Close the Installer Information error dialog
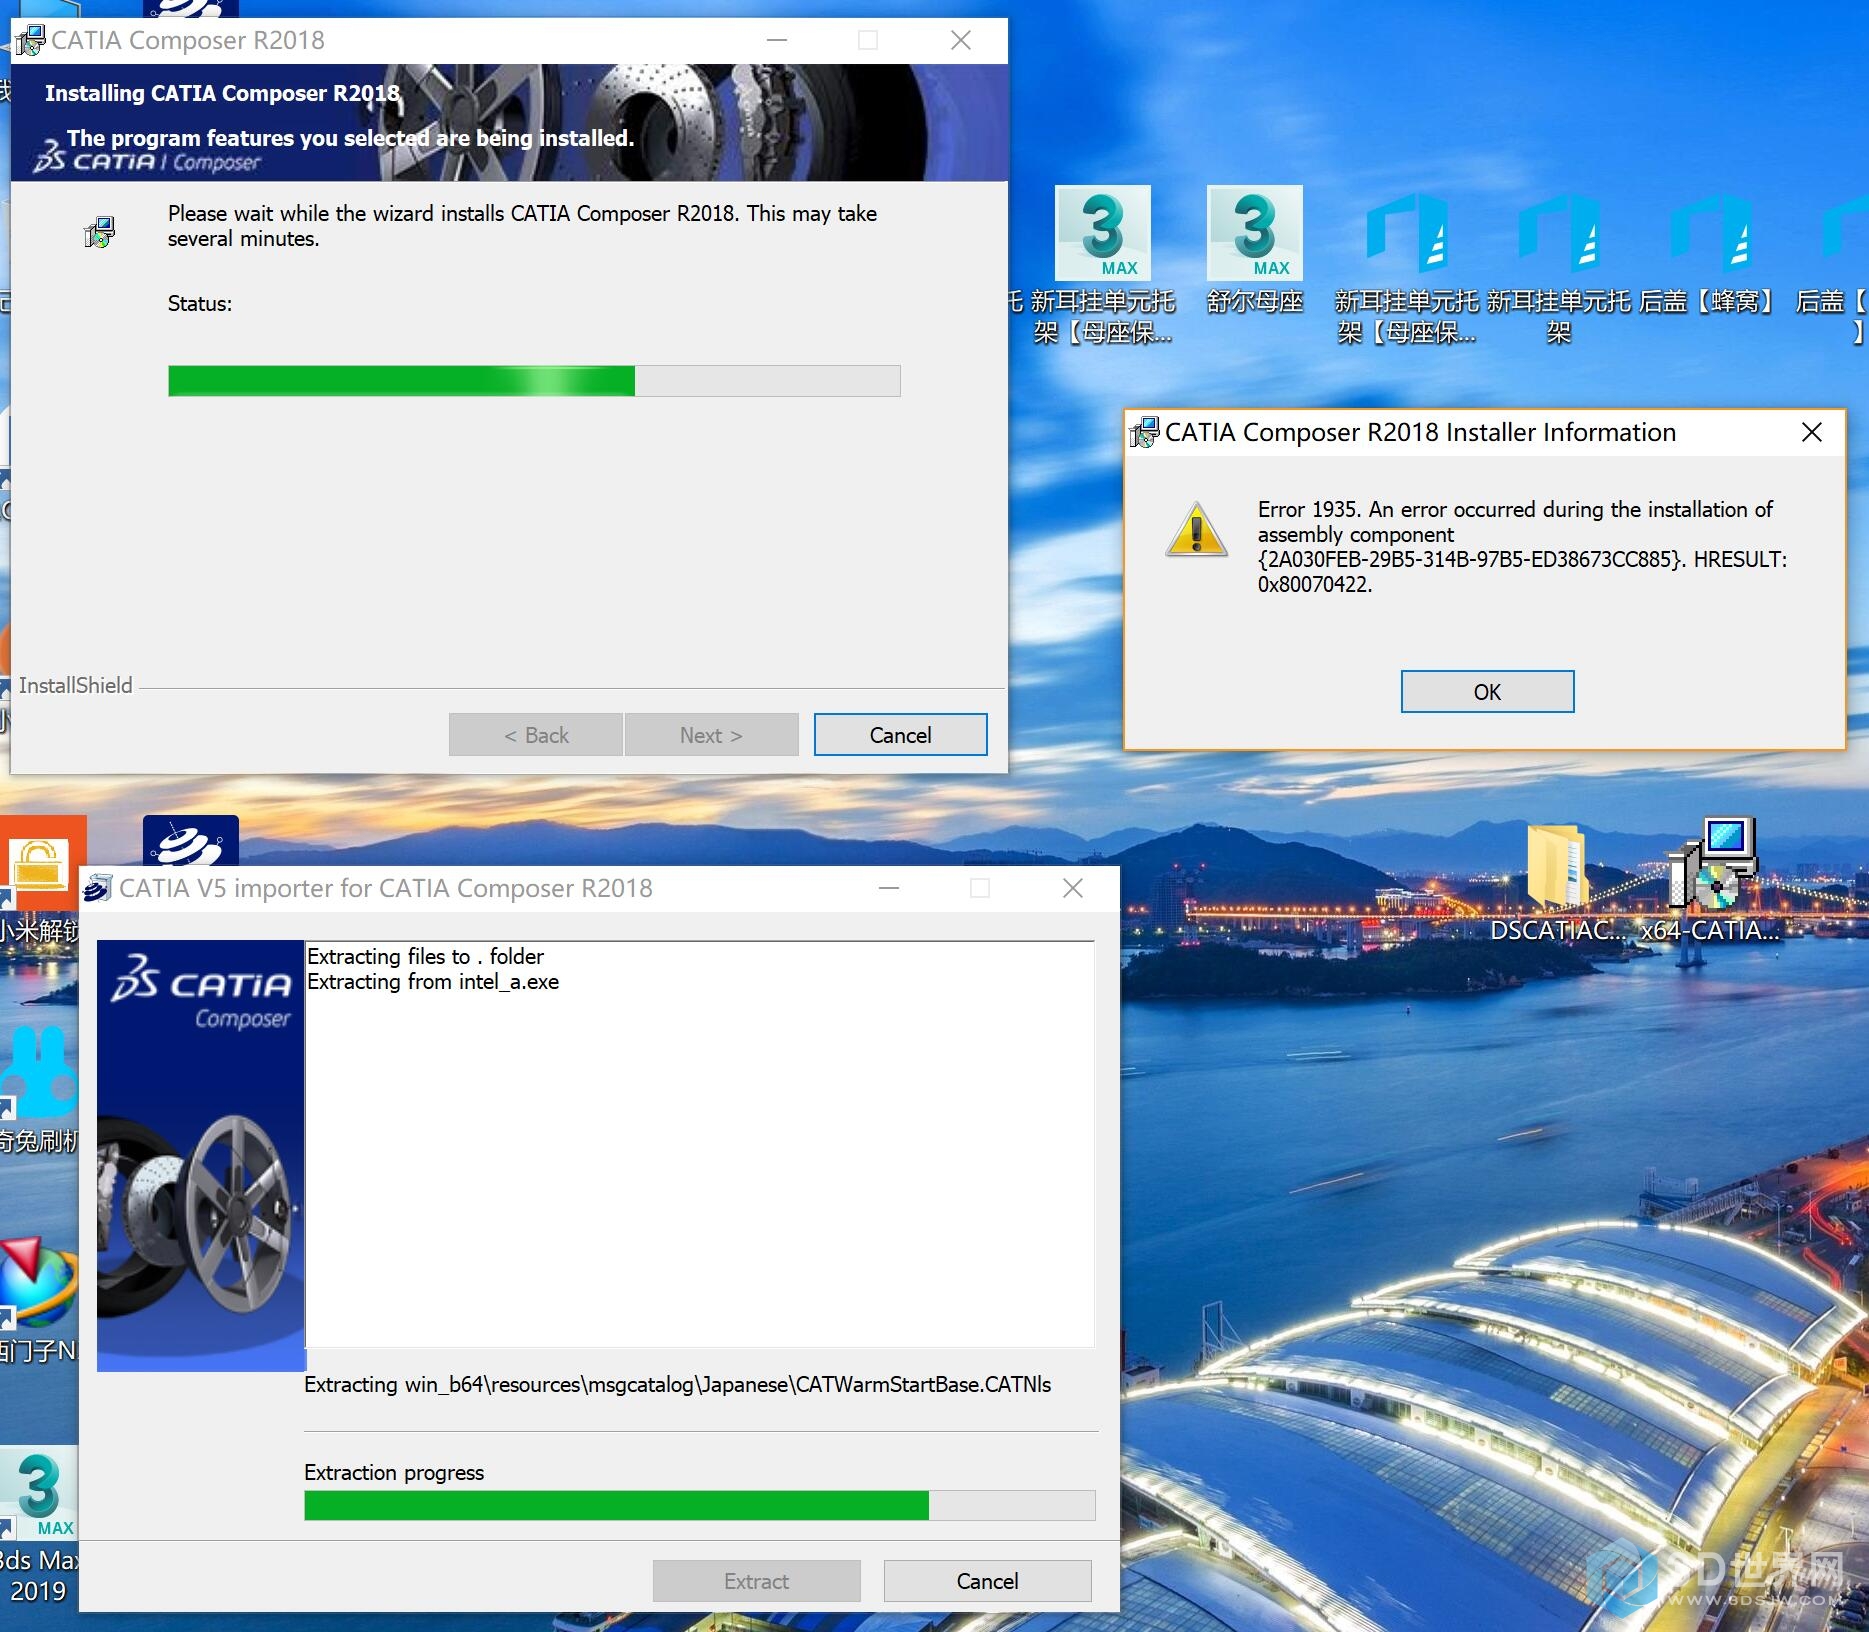This screenshot has height=1632, width=1869. [x=1811, y=432]
